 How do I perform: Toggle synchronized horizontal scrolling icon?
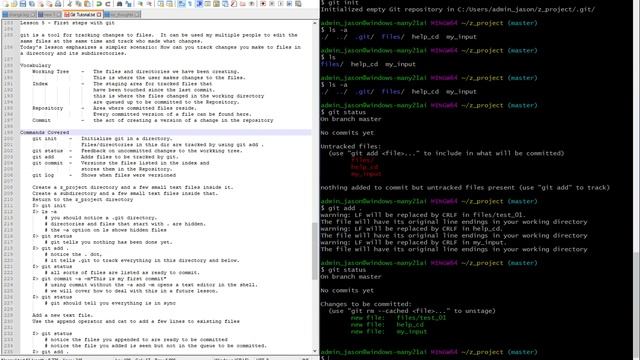[x=169, y=4]
